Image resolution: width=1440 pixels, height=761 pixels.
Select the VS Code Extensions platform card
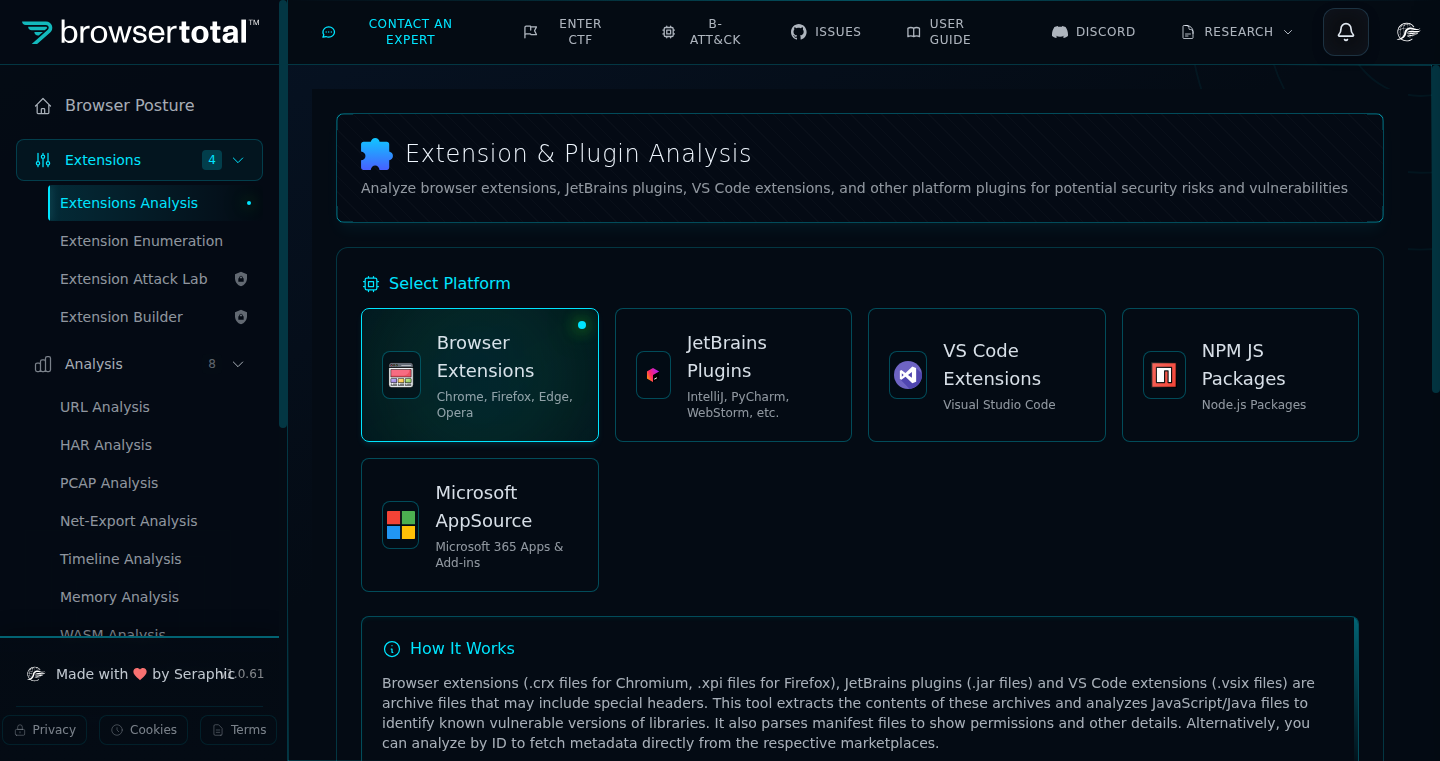pos(987,375)
